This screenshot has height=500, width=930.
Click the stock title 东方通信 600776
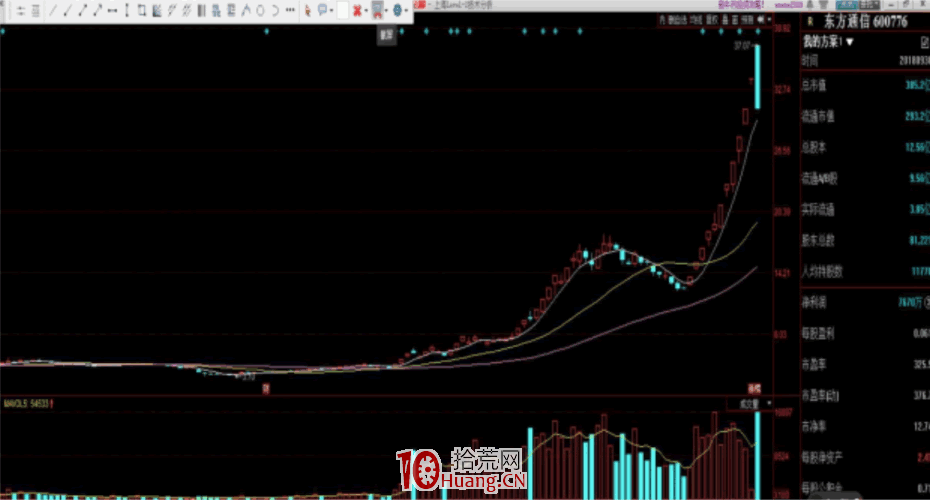(866, 22)
